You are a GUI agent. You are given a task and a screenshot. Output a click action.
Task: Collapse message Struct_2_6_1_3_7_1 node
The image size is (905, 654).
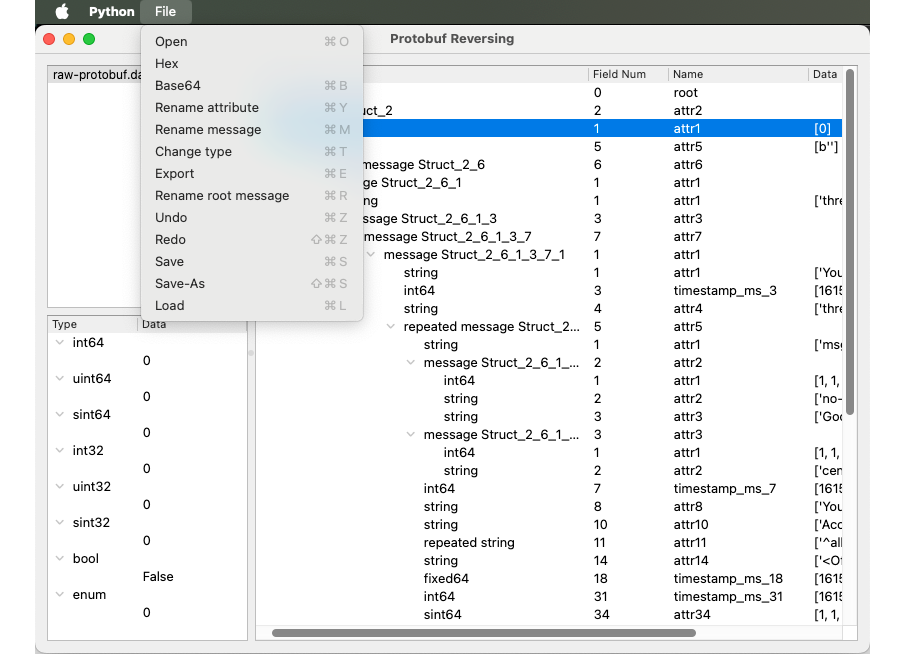371,255
